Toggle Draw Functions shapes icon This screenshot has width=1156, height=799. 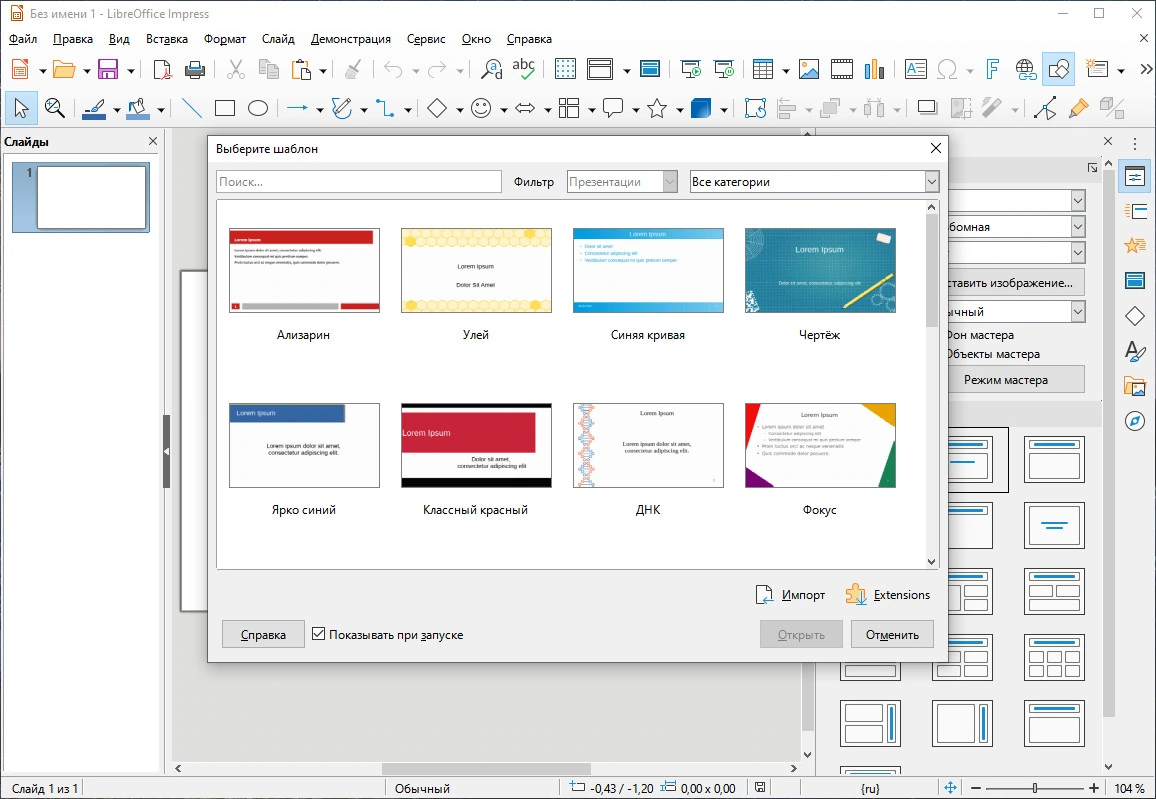point(1059,69)
